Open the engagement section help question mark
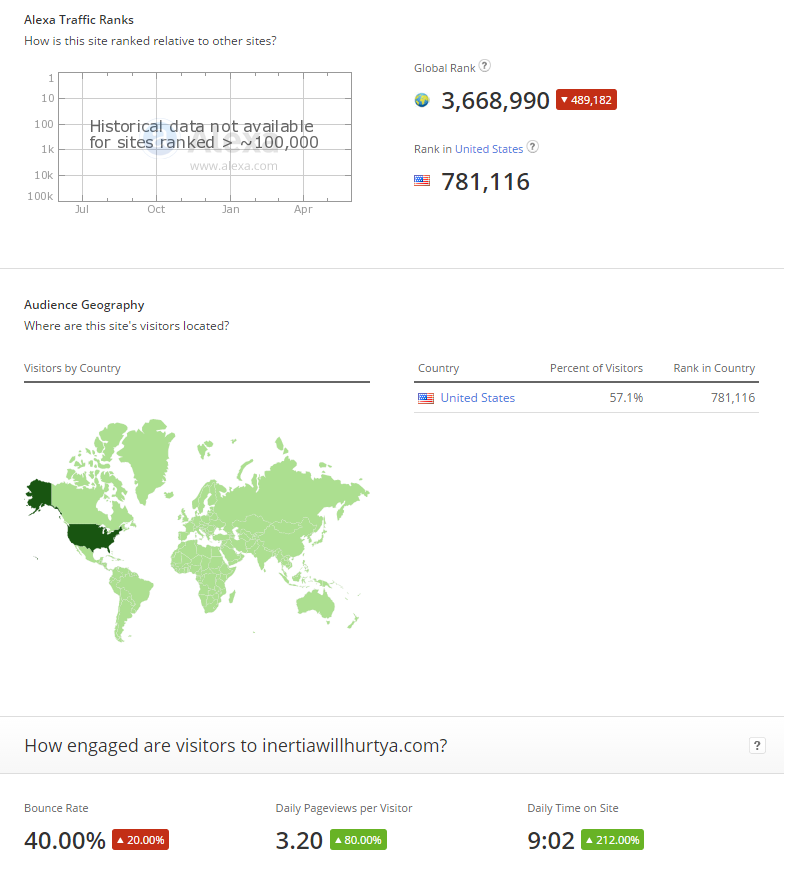This screenshot has height=888, width=797. click(x=757, y=745)
